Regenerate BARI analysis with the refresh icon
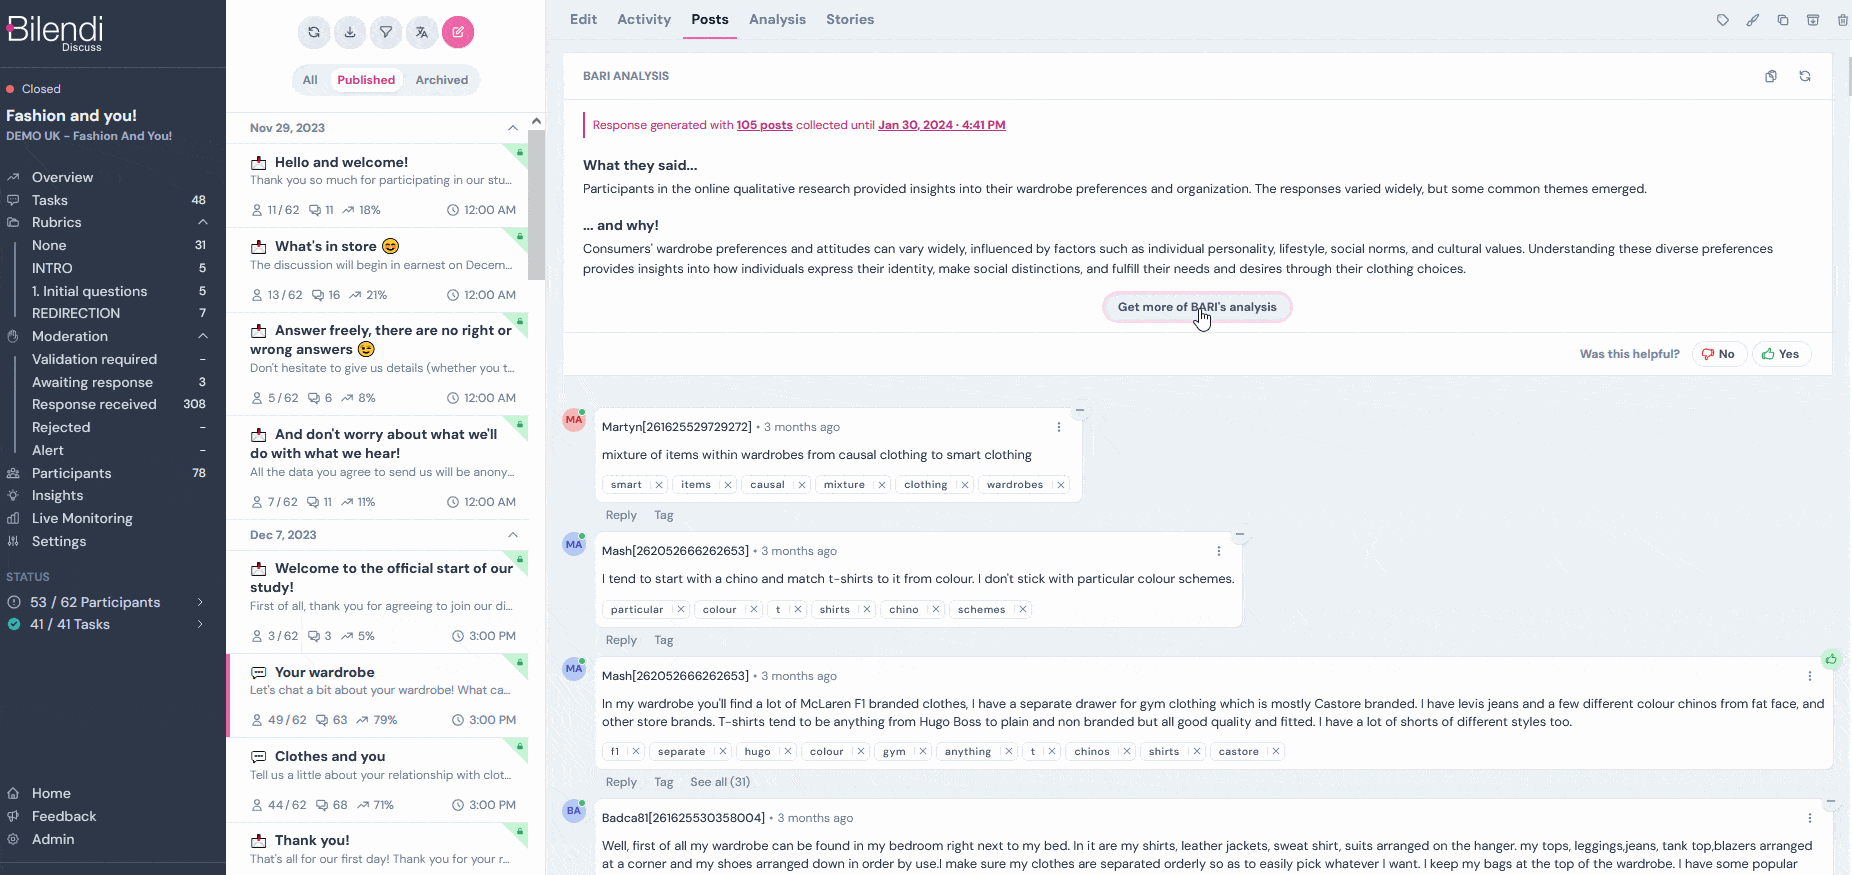 1805,76
